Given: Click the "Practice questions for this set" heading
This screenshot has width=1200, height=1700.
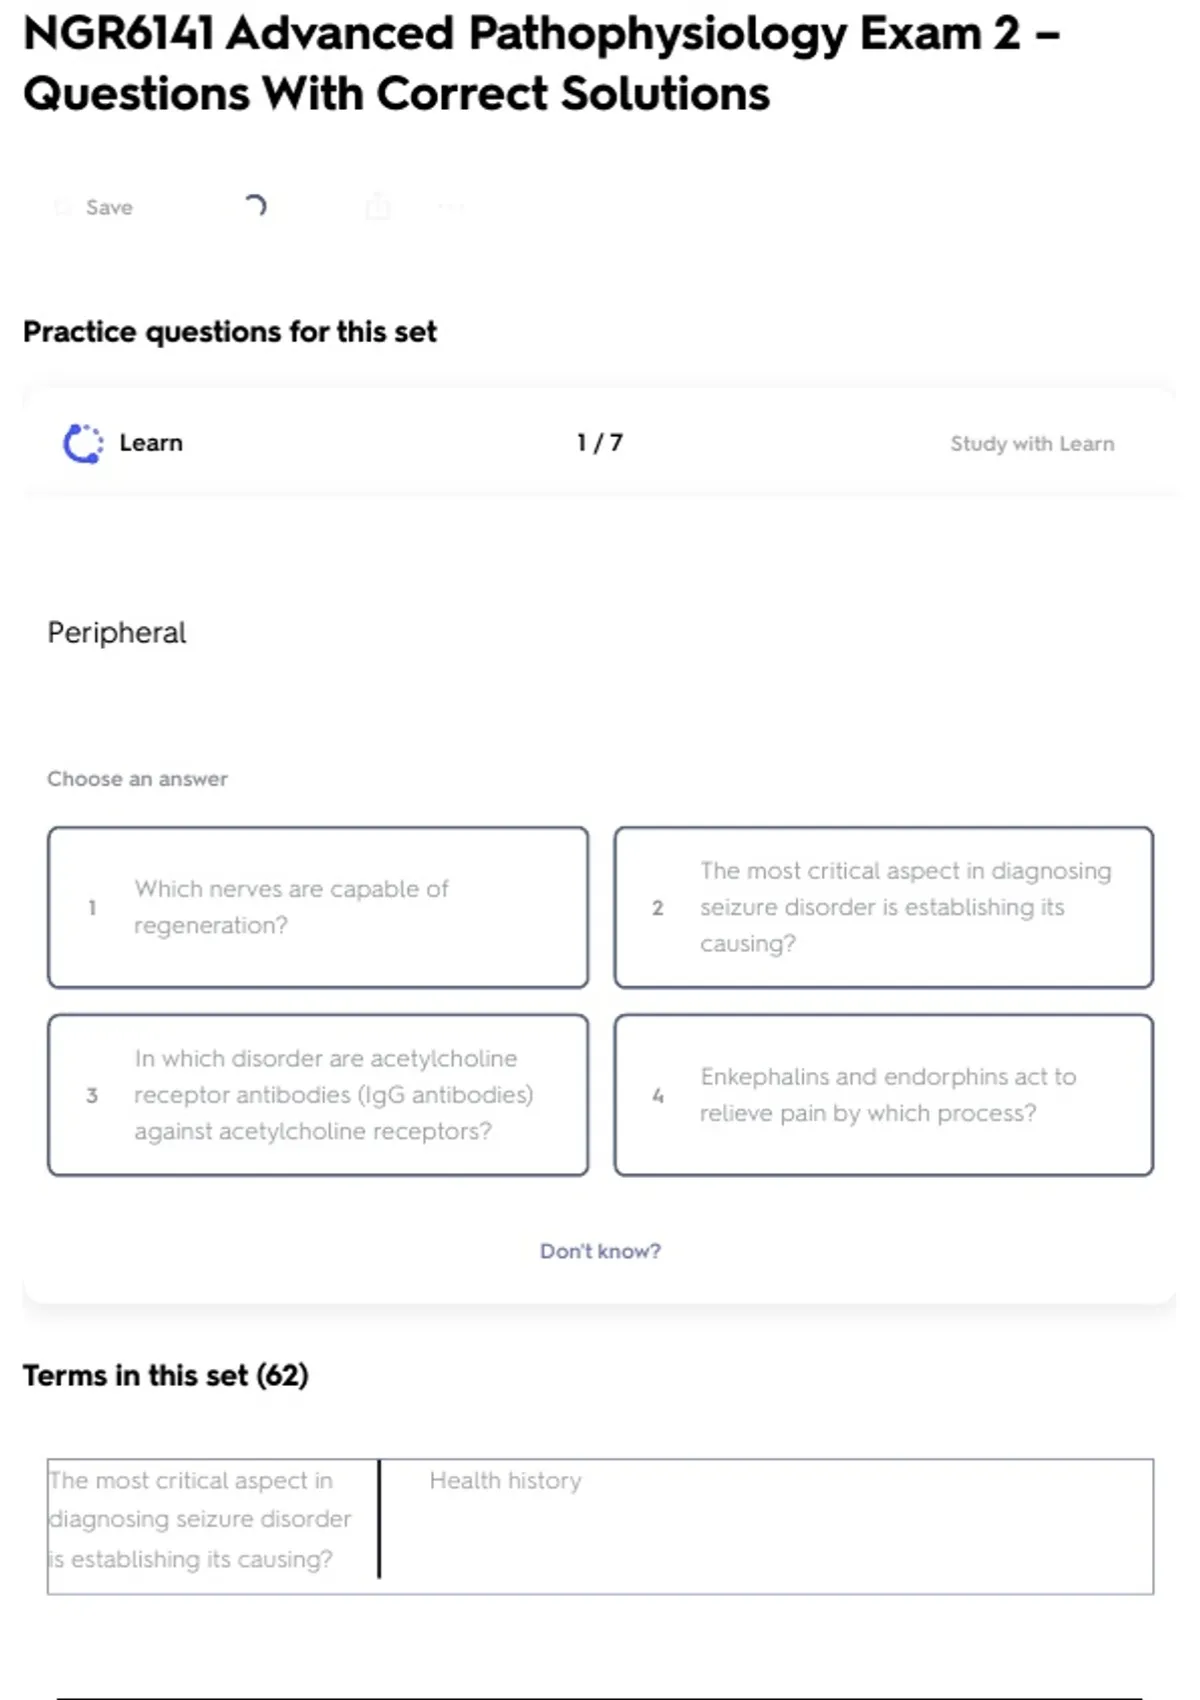Looking at the screenshot, I should coord(230,332).
